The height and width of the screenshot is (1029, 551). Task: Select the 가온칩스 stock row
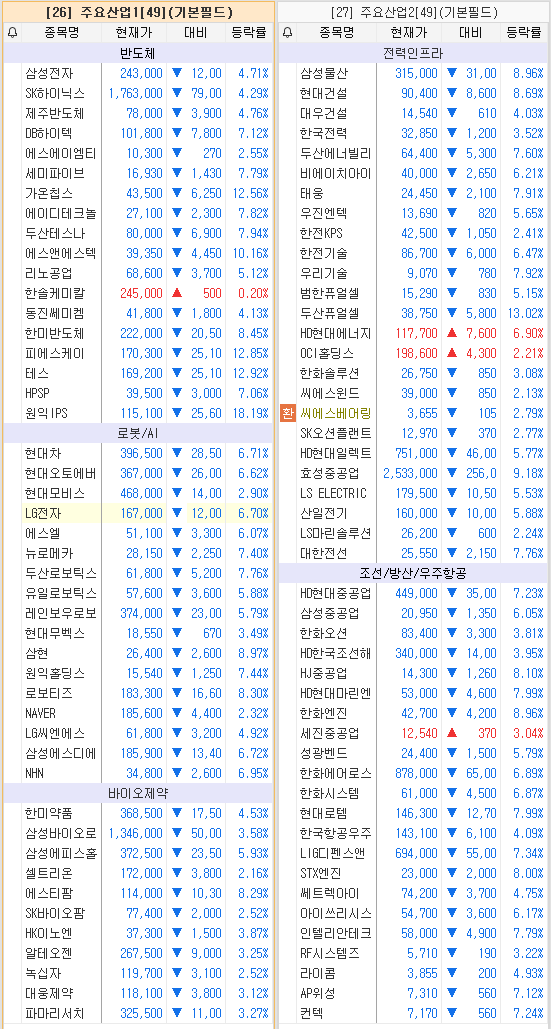tap(138, 194)
